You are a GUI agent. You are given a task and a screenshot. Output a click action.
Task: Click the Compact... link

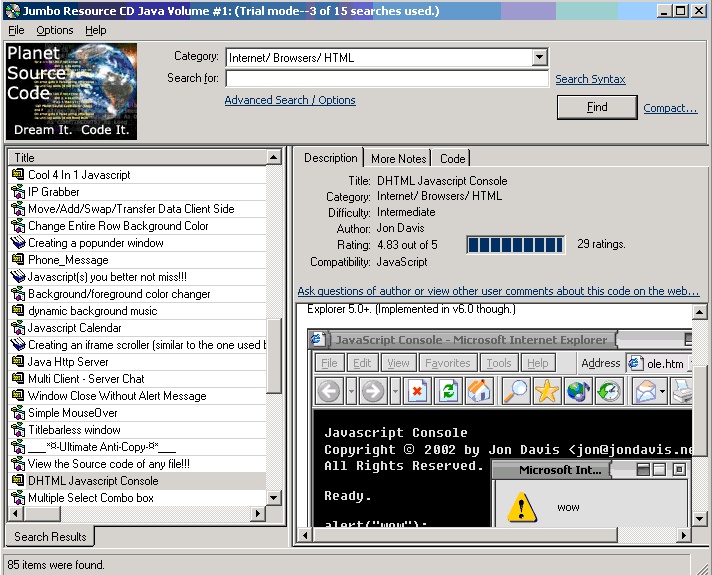[670, 108]
